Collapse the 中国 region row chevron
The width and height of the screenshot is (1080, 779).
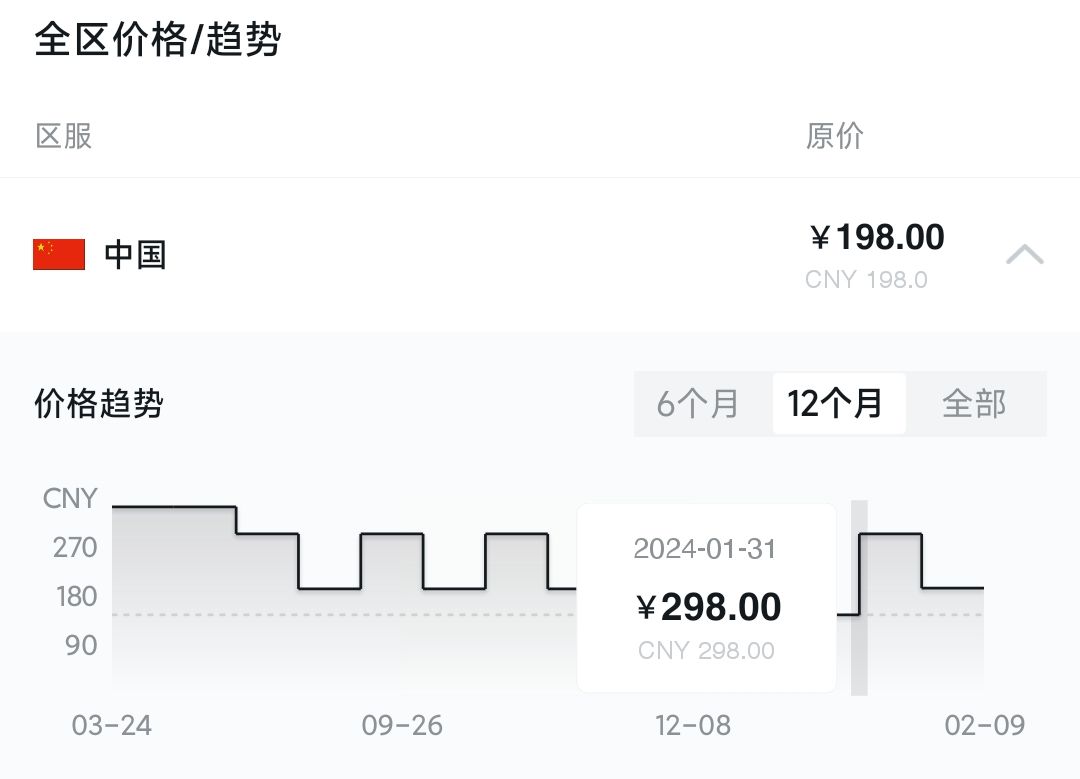pyautogui.click(x=1025, y=254)
